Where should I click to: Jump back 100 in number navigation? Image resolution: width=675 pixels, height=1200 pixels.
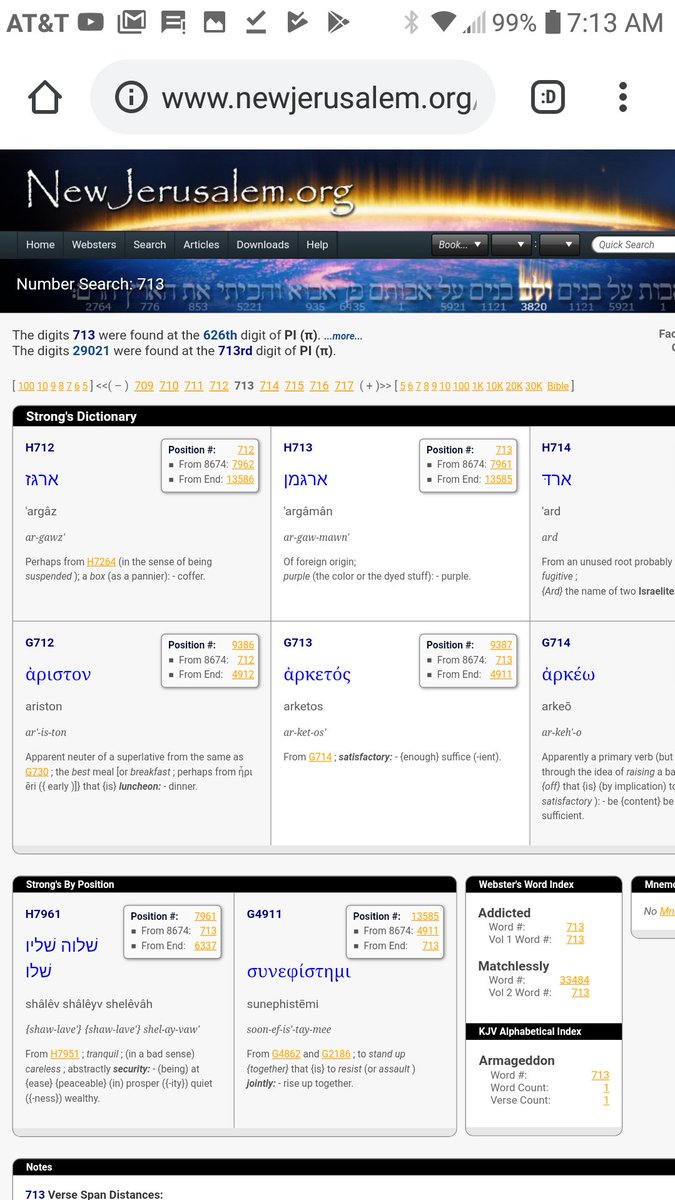coord(26,386)
